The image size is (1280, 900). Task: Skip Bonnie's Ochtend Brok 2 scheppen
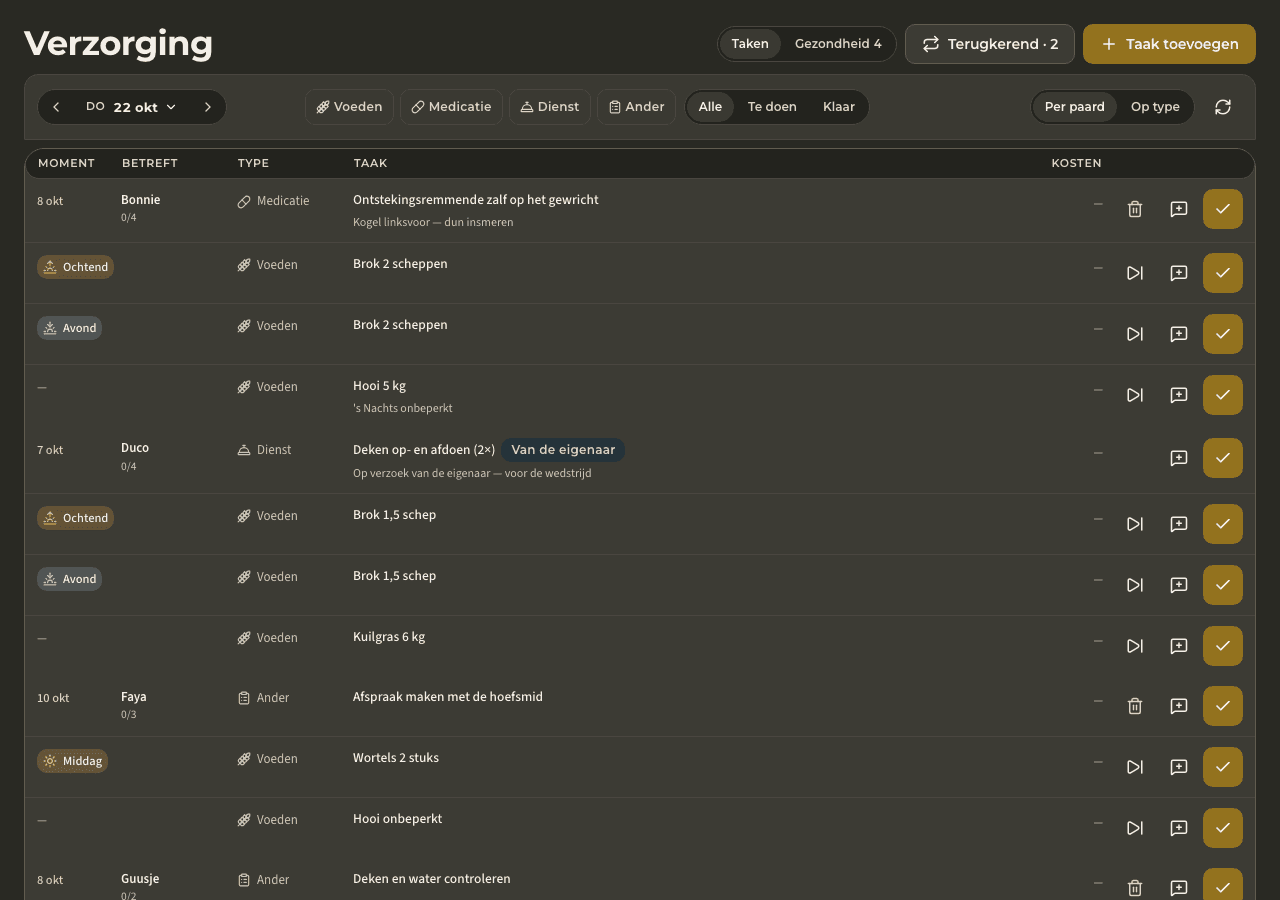pyautogui.click(x=1135, y=273)
